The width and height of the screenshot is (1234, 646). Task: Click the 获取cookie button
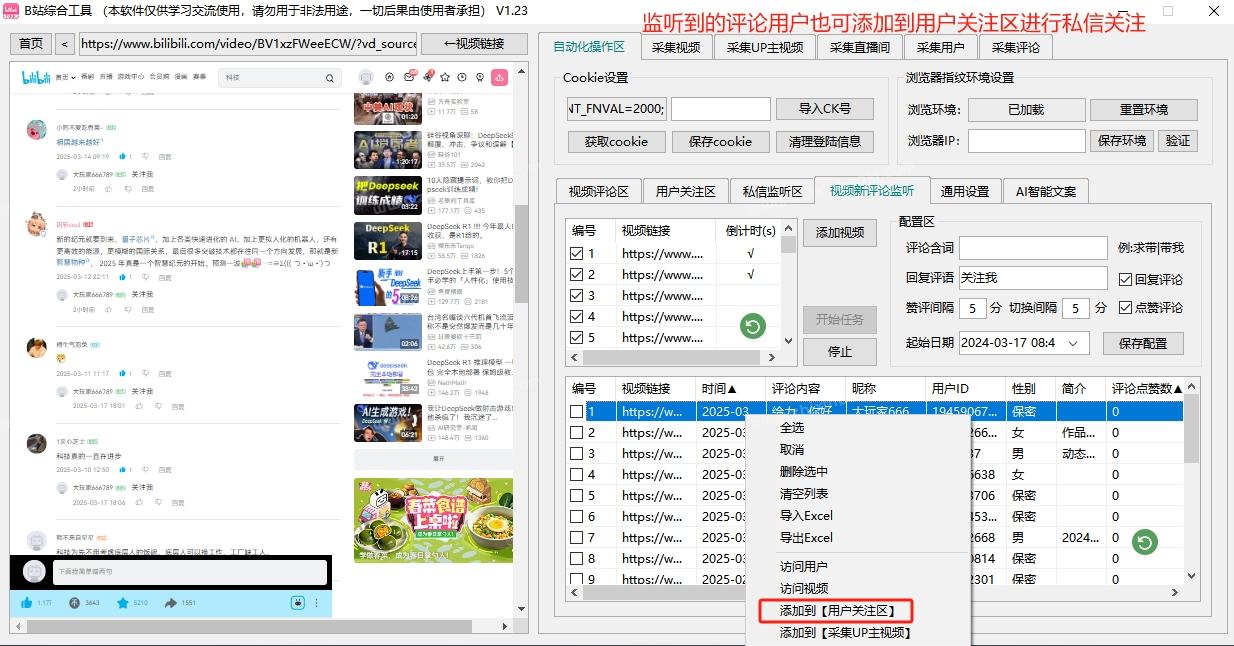point(615,142)
